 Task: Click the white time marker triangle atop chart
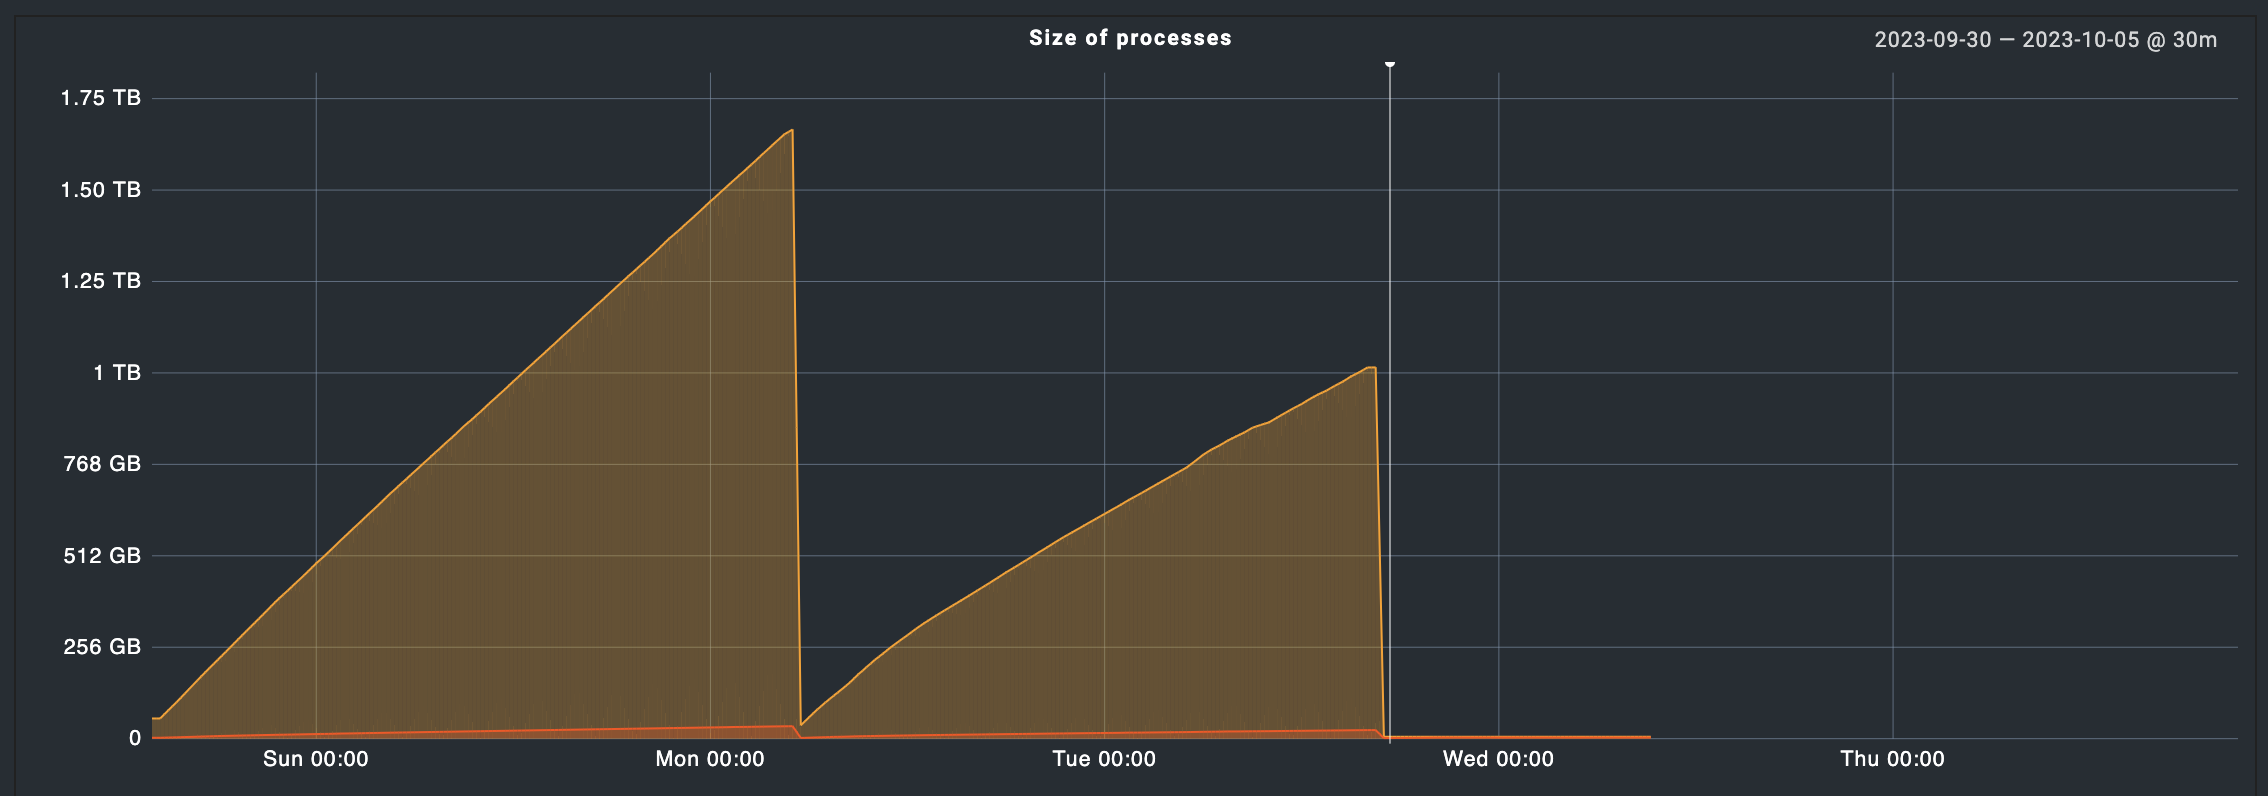(x=1390, y=65)
